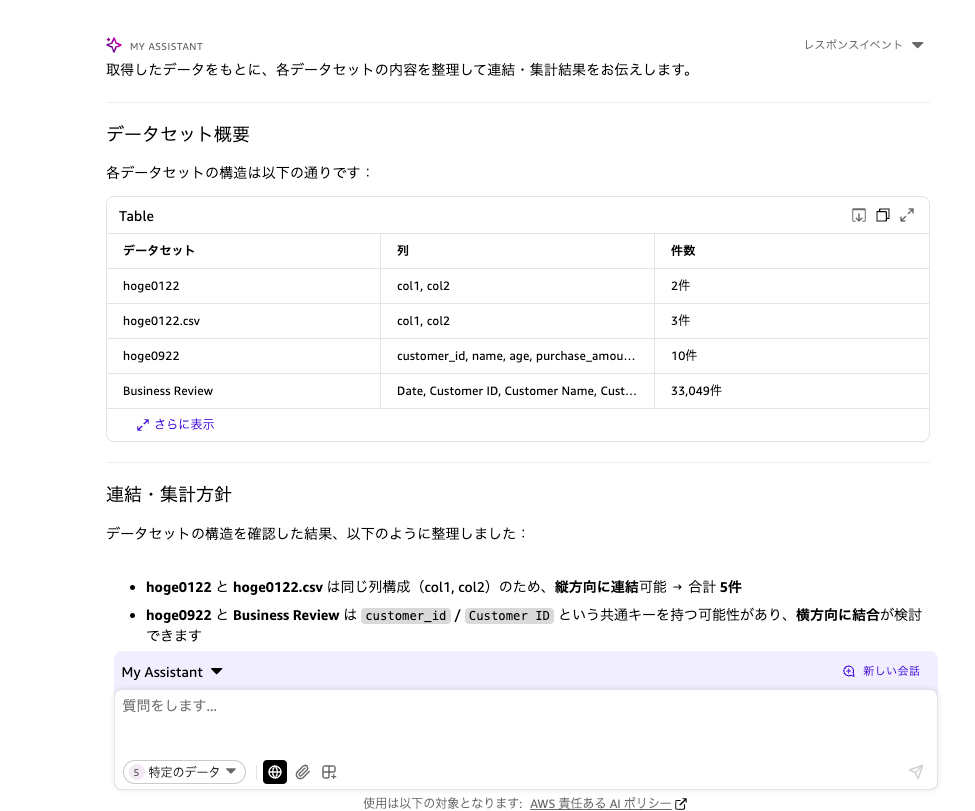The height and width of the screenshot is (811, 975).
Task: Attach a file with the paperclip icon
Action: (303, 772)
